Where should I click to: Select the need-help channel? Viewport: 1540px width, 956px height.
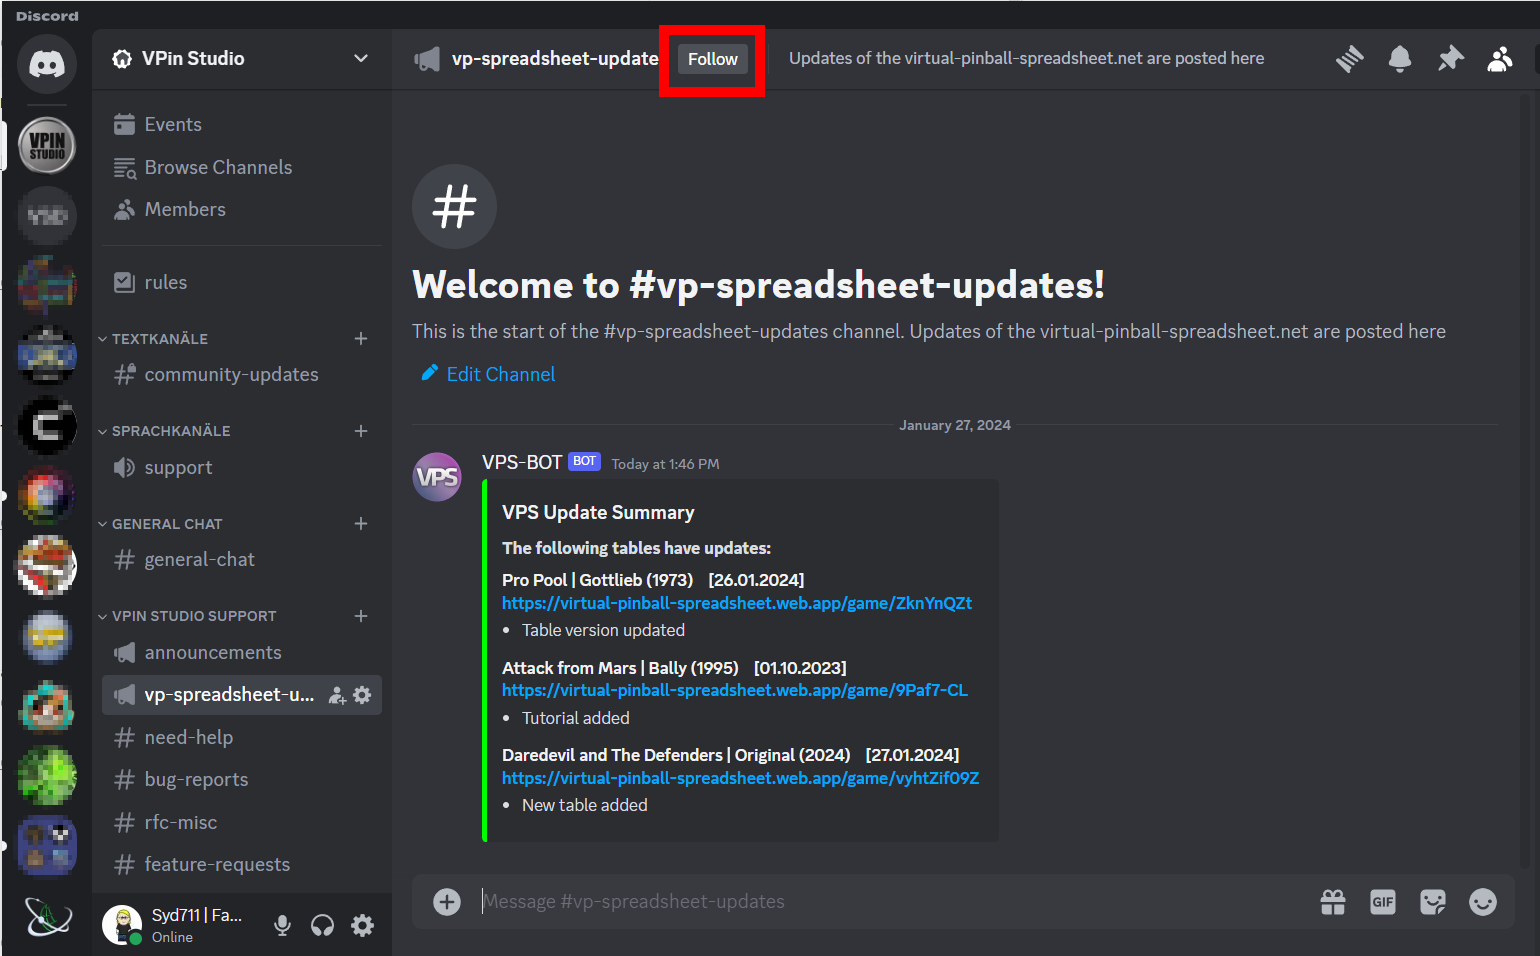(241, 737)
